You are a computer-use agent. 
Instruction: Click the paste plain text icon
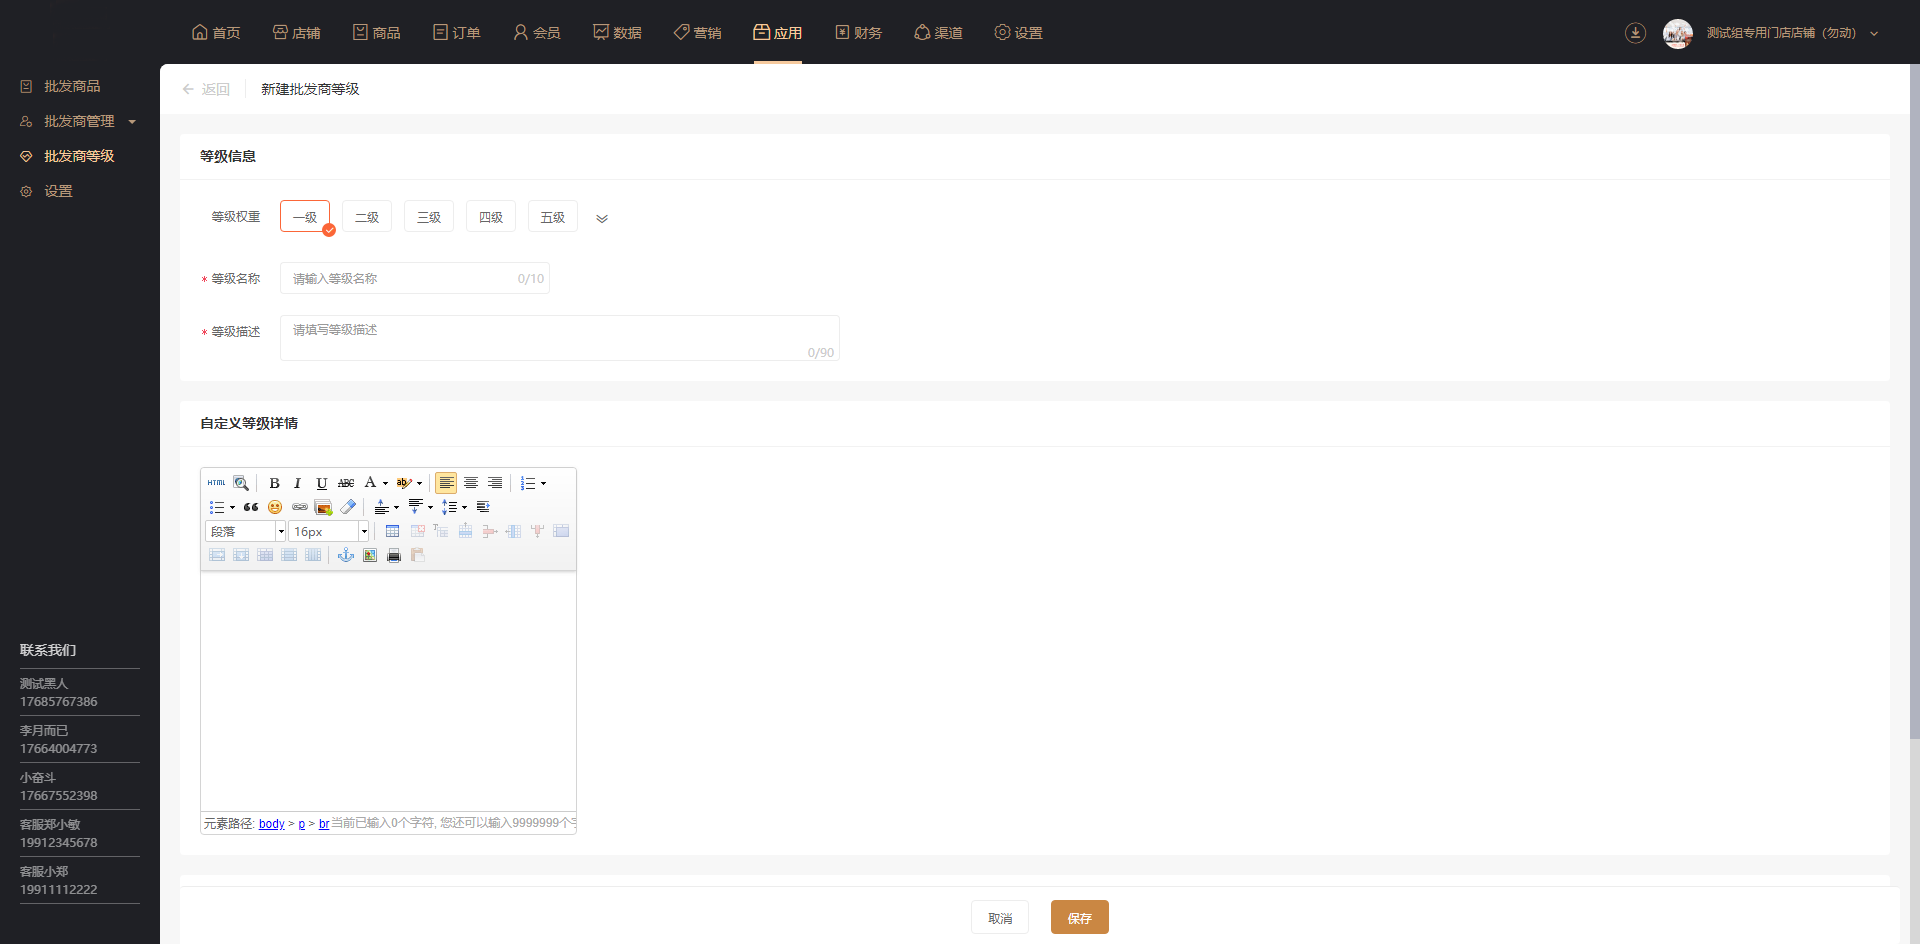pyautogui.click(x=418, y=555)
